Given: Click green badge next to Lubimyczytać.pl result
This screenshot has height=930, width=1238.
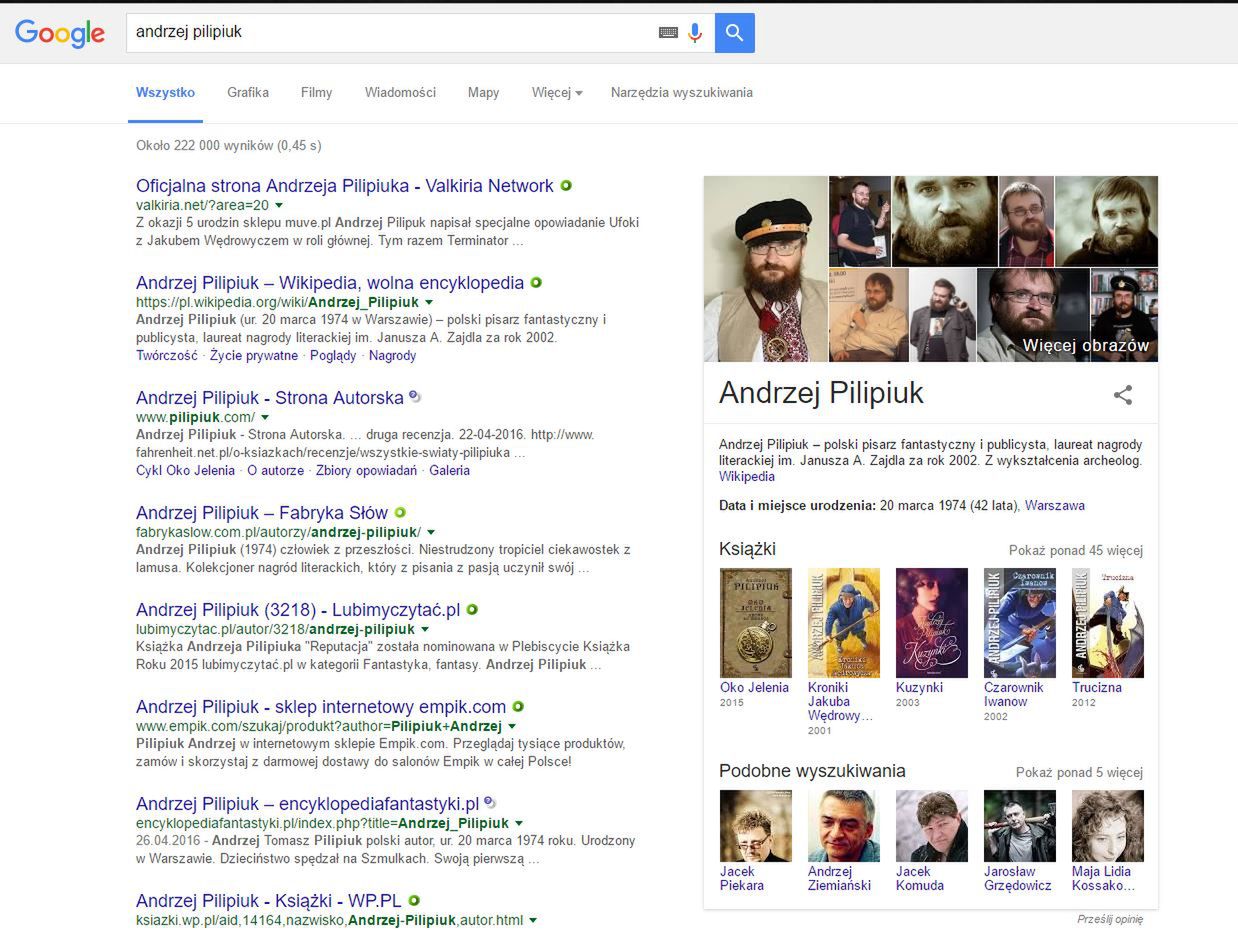Looking at the screenshot, I should [472, 609].
